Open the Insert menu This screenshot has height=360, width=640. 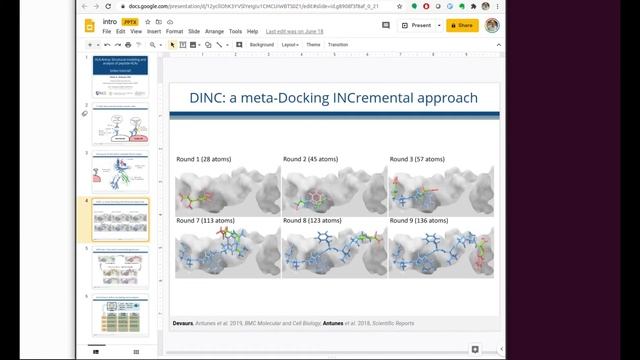tap(154, 31)
